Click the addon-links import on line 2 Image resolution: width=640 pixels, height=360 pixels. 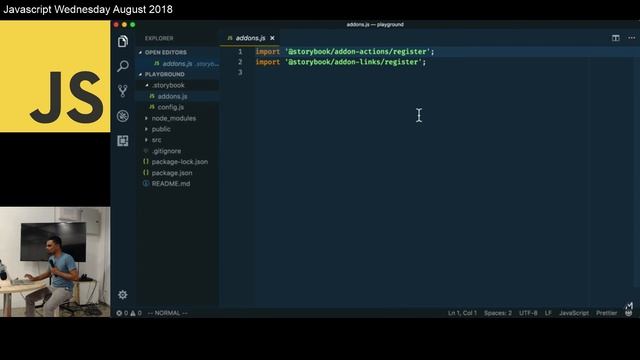340,62
